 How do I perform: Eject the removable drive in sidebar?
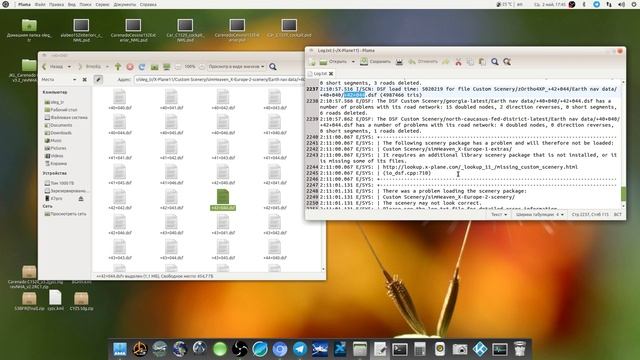(81, 198)
